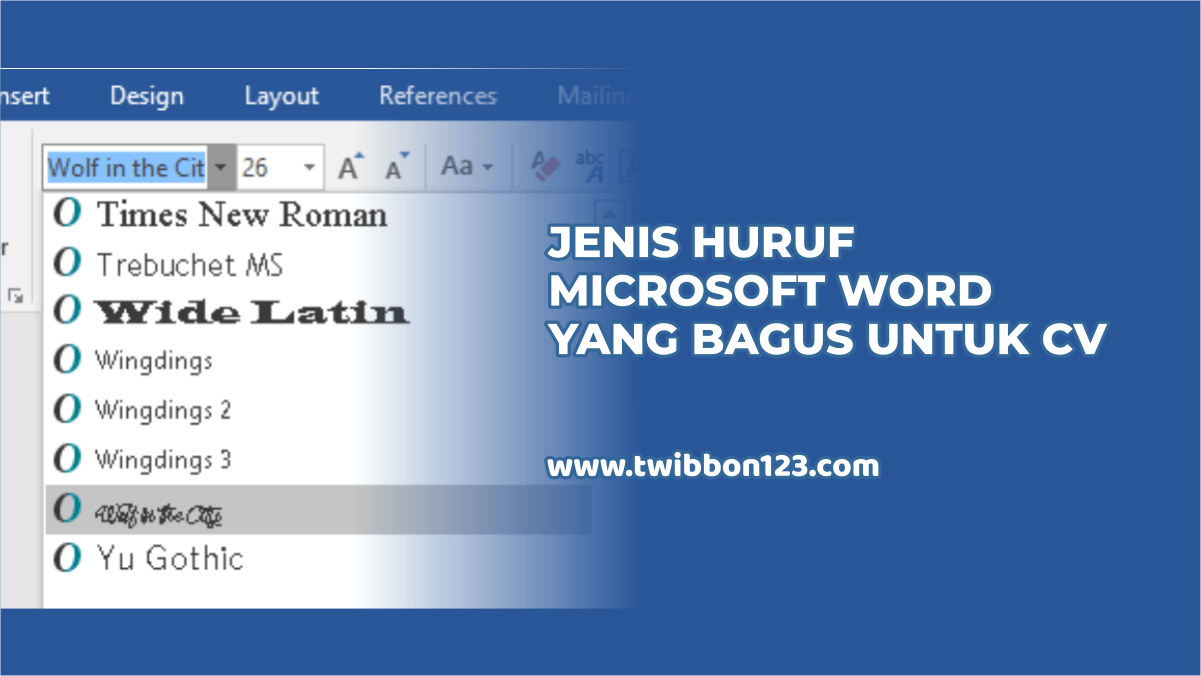The image size is (1201, 676).
Task: Open the font size dropdown arrow
Action: [x=309, y=167]
